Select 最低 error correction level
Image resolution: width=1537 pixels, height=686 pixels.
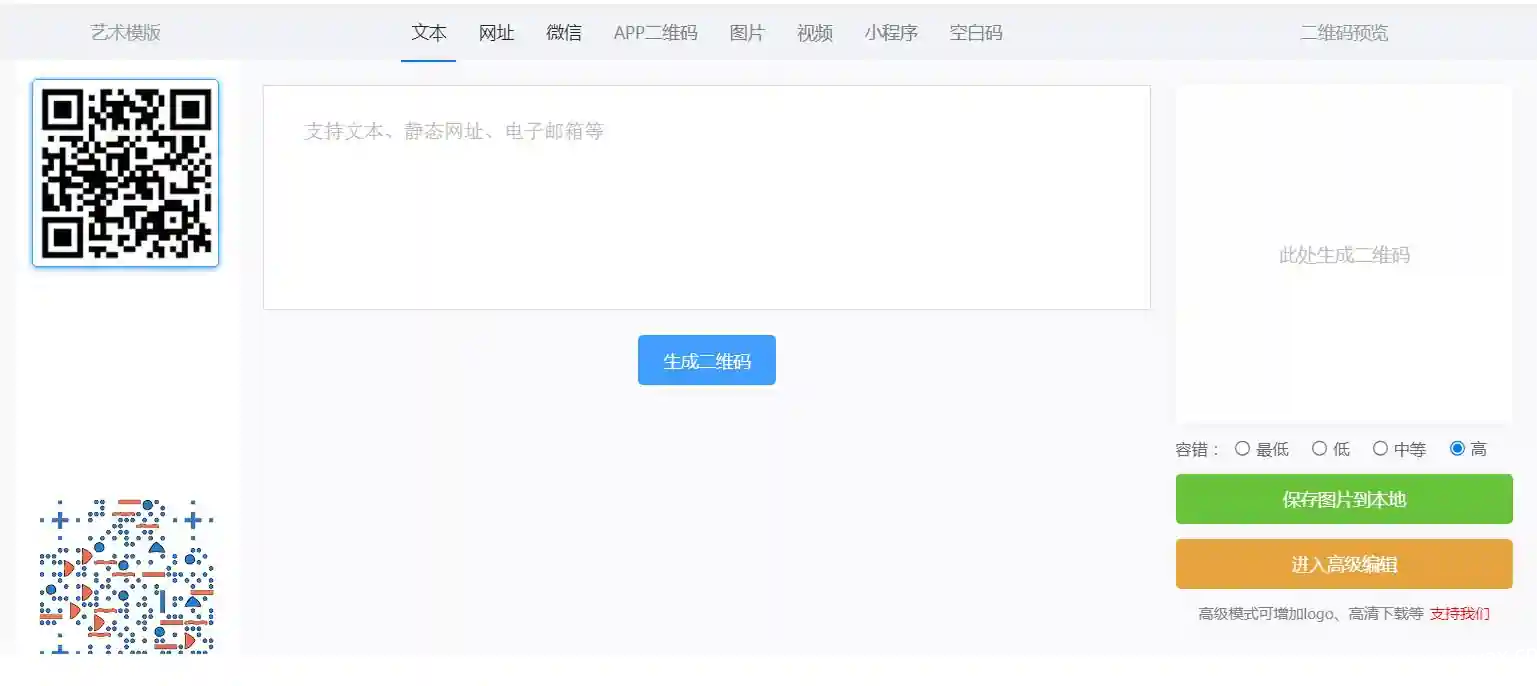pyautogui.click(x=1243, y=449)
